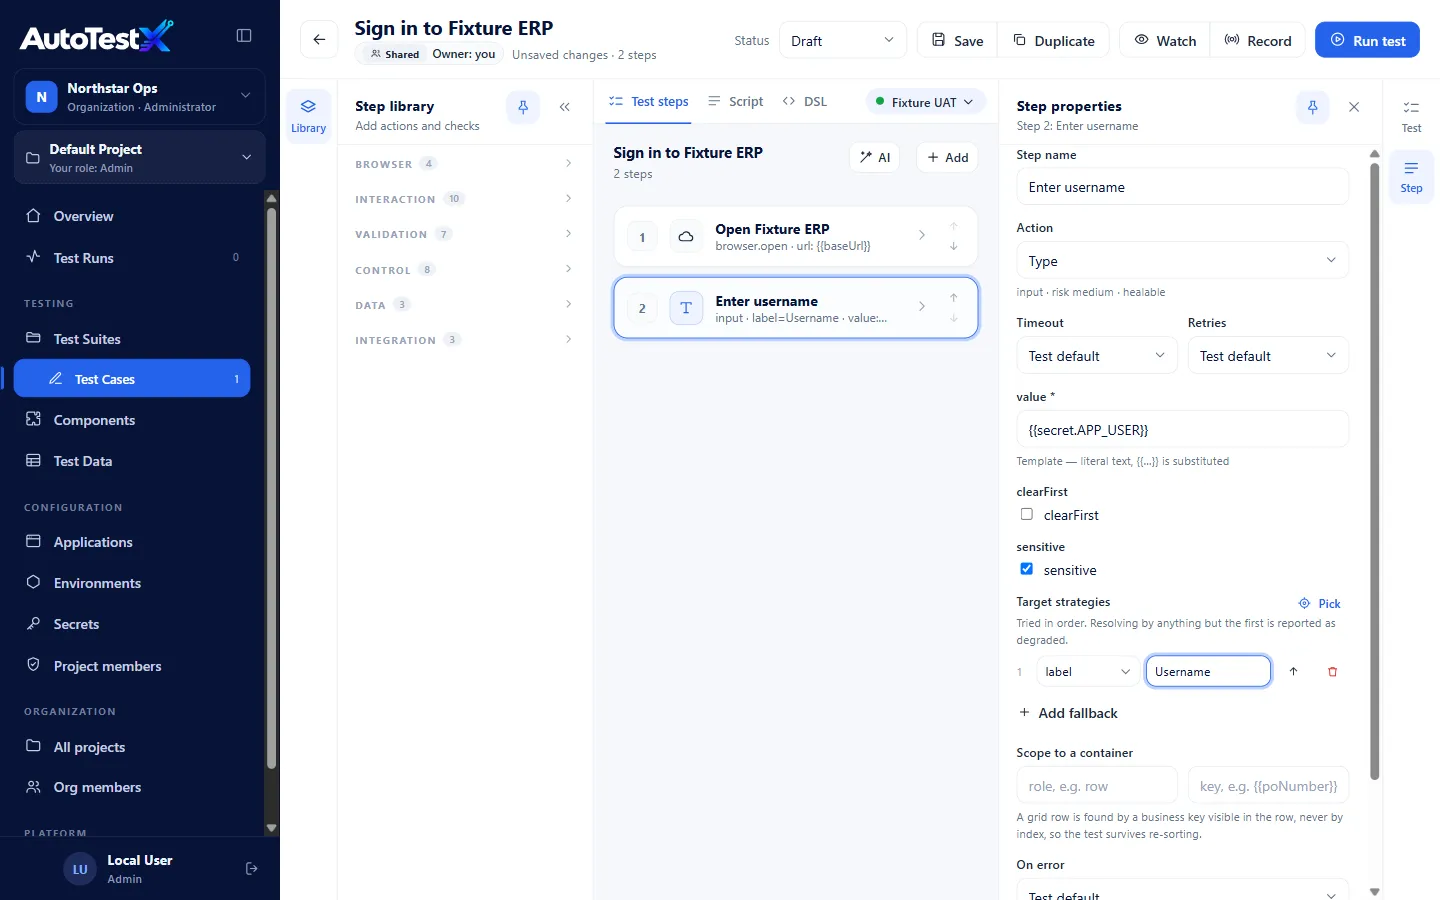Screen dimensions: 1440x900
Task: Open the Fixture UAT environment dropdown
Action: [x=924, y=102]
